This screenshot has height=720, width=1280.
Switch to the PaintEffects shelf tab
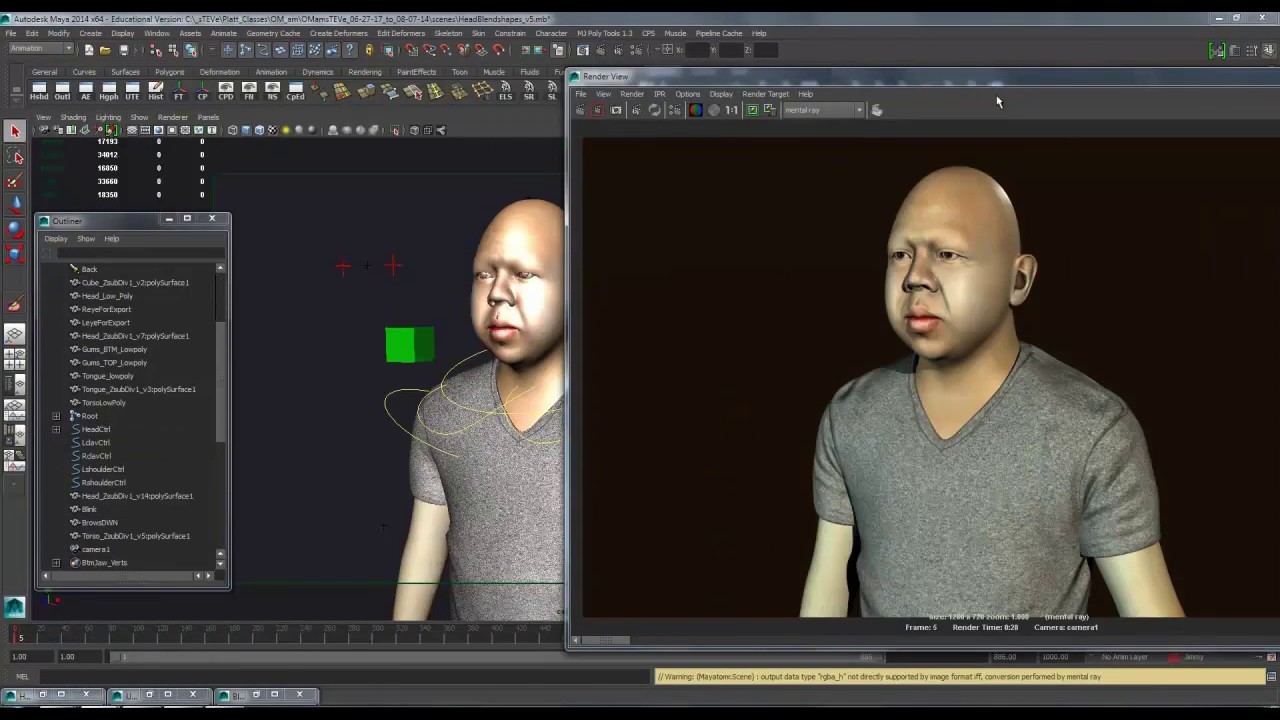point(416,72)
